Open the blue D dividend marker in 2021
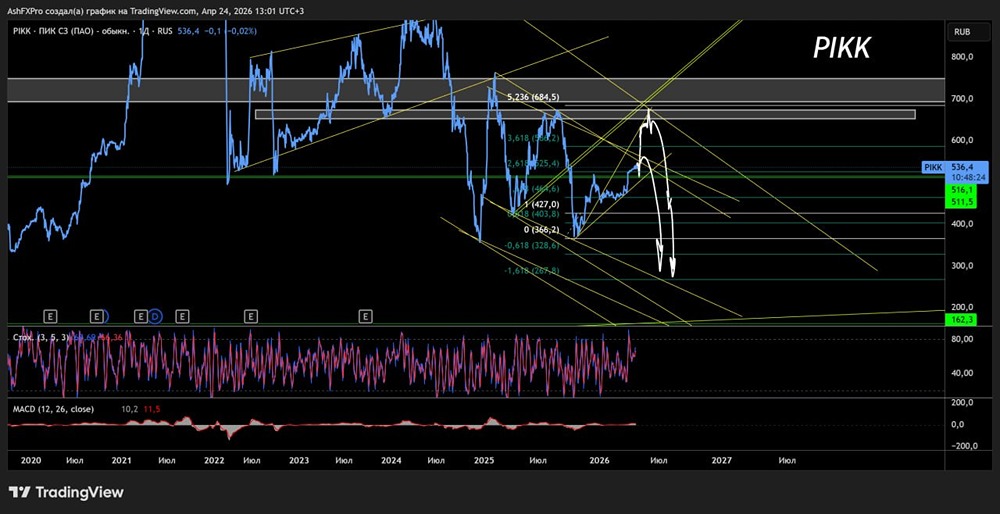 coord(155,316)
